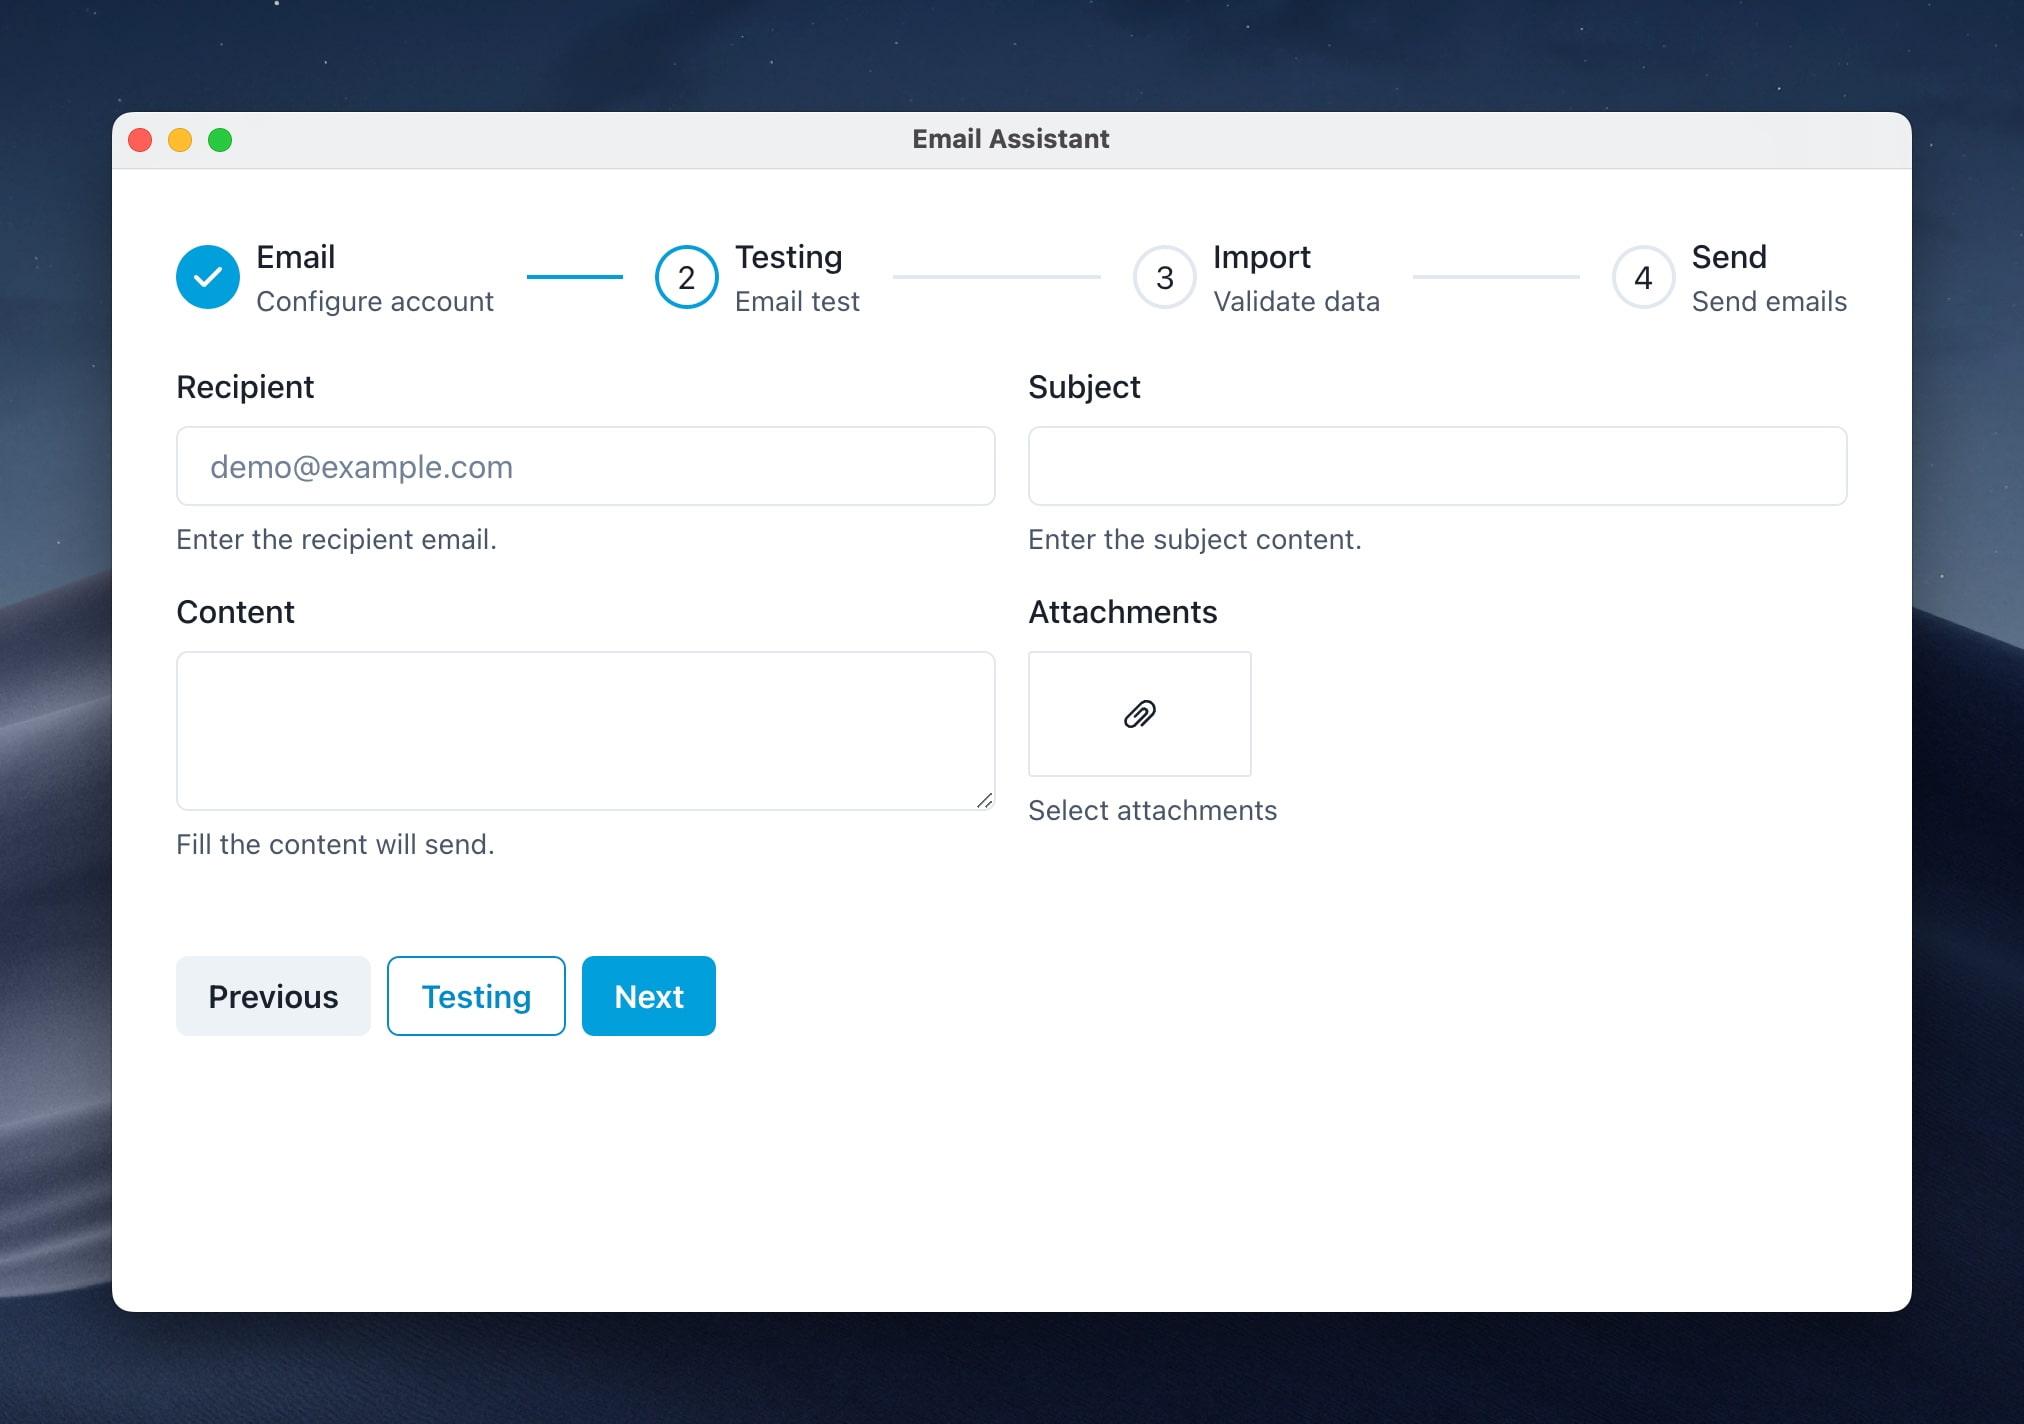
Task: Click the Previous button
Action: pyautogui.click(x=273, y=996)
